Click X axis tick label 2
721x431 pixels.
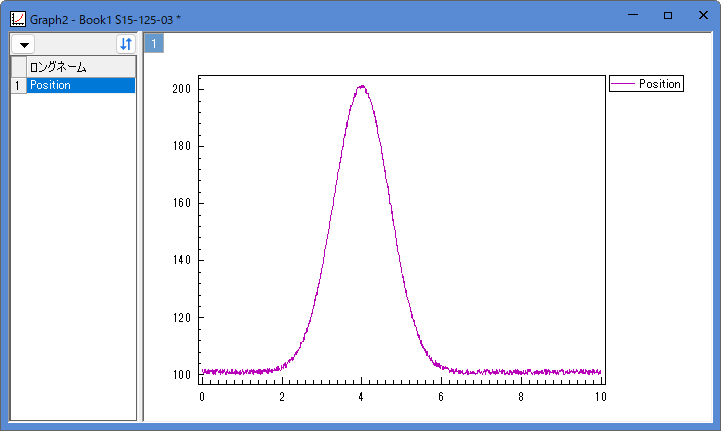point(282,397)
